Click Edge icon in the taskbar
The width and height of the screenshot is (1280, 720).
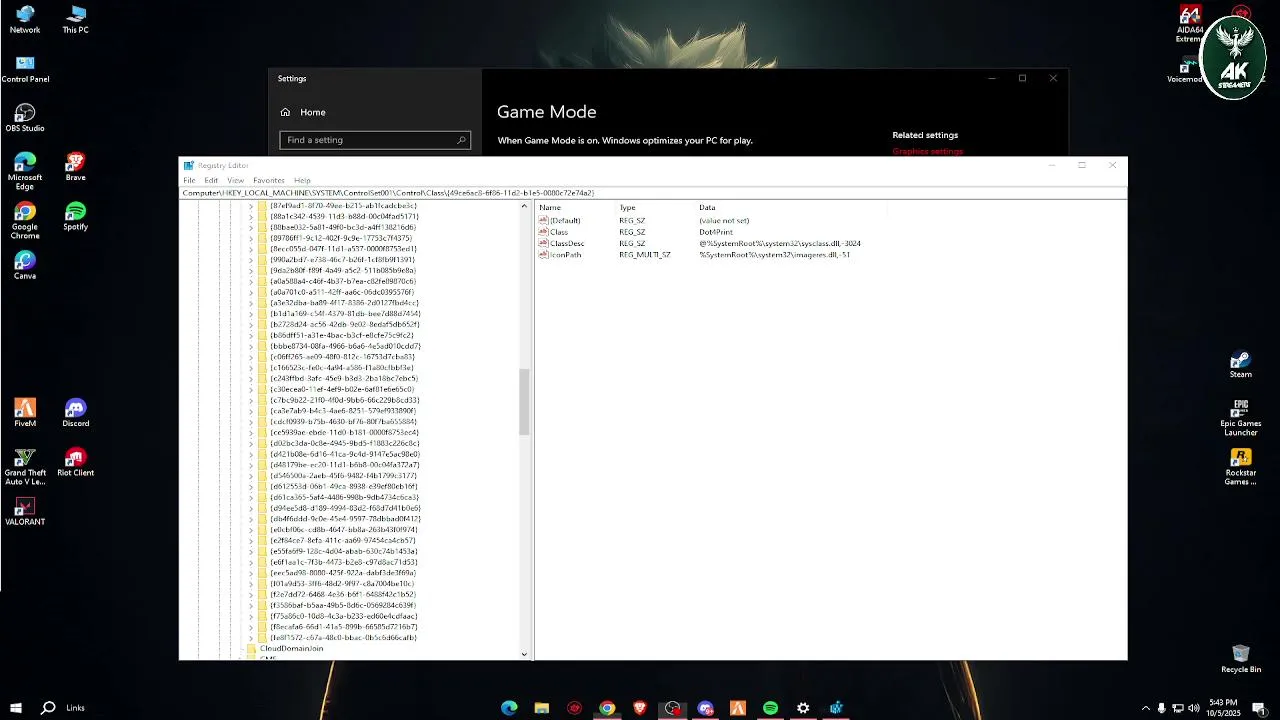click(509, 708)
